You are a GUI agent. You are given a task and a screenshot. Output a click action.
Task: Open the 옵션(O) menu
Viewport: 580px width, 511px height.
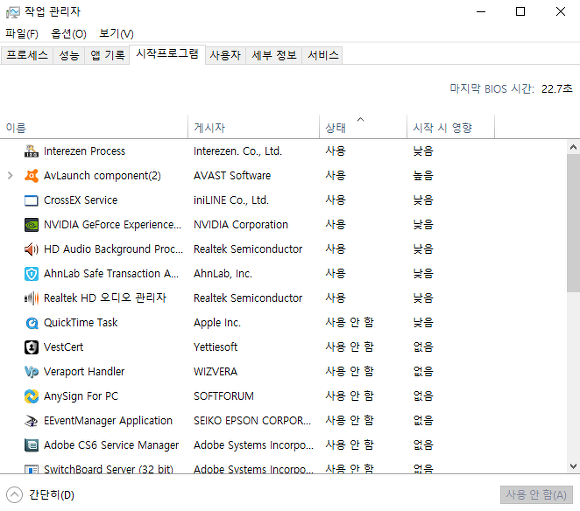69,34
